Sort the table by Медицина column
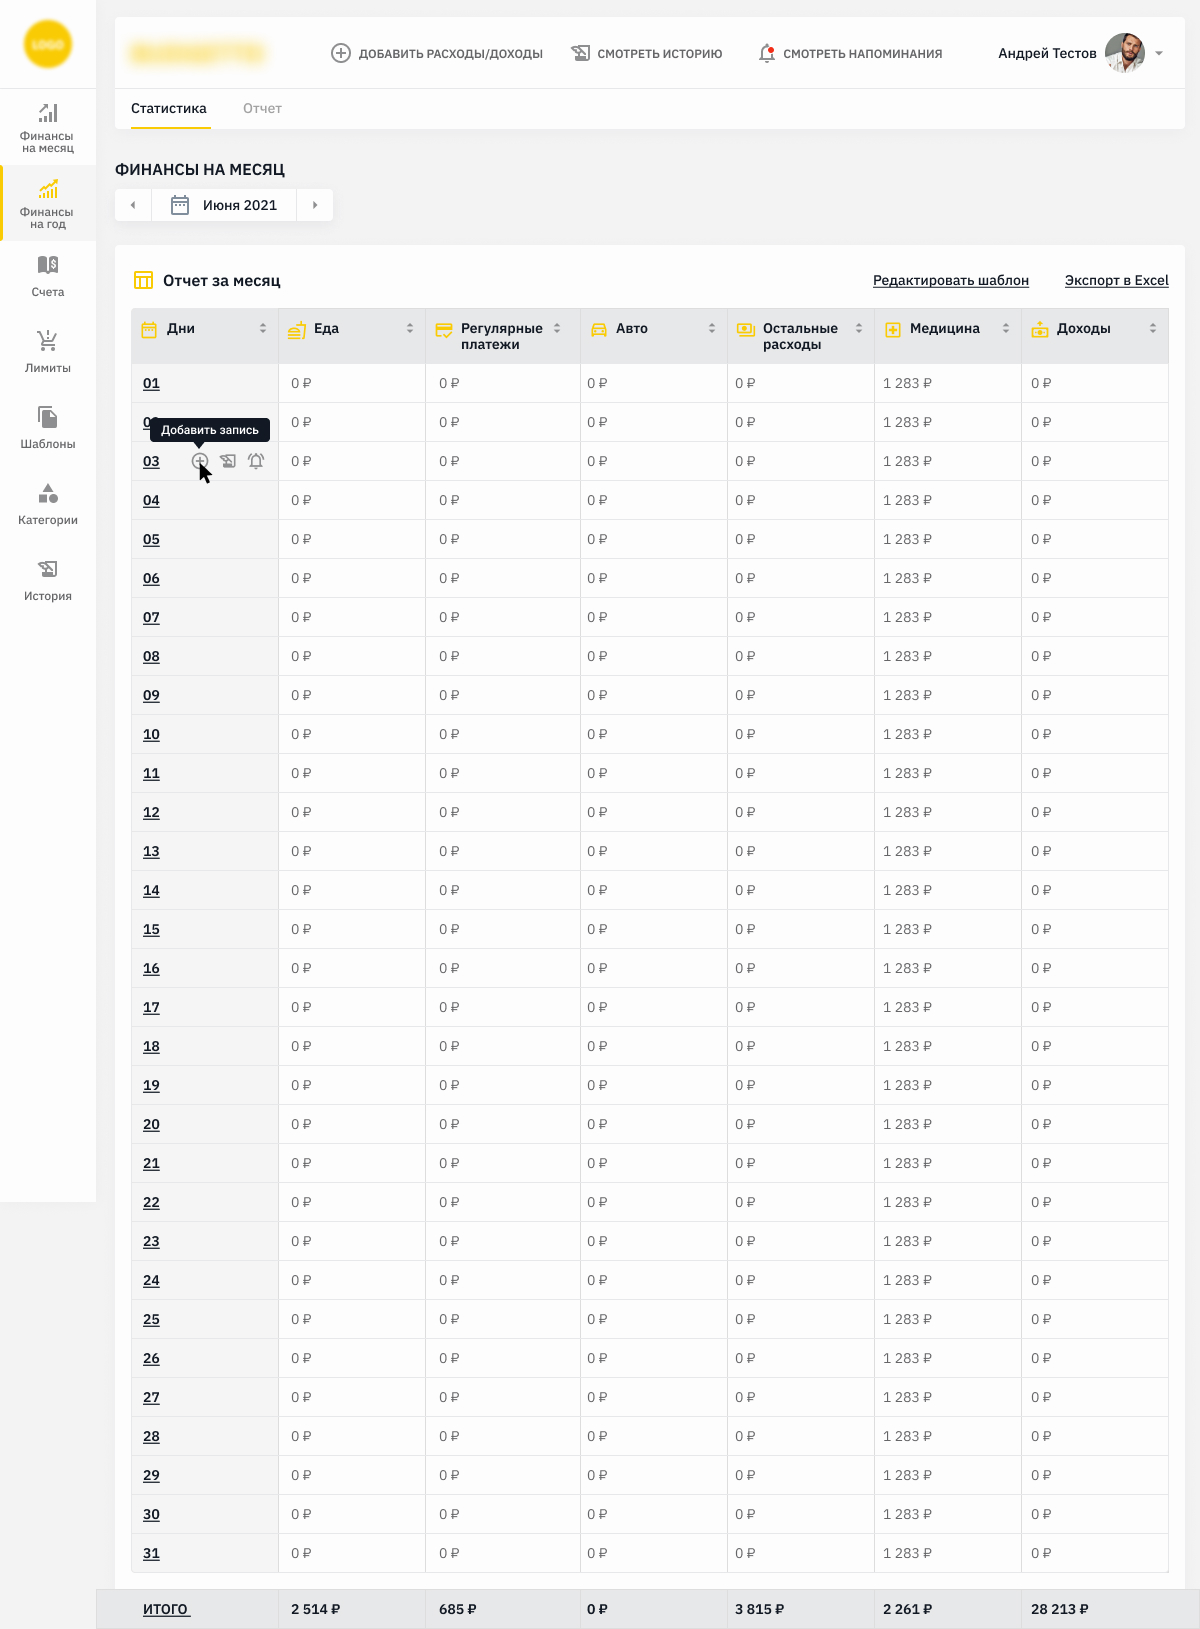The image size is (1200, 1629). pos(1006,328)
